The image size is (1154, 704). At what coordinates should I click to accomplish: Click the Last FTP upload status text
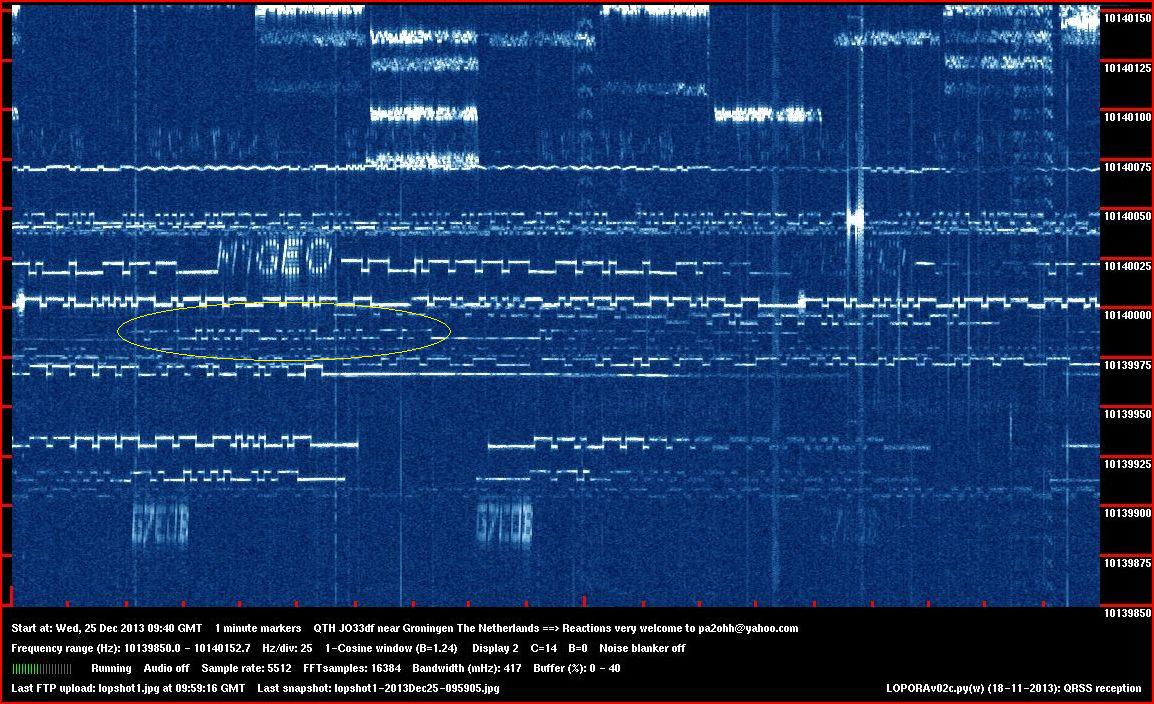128,688
